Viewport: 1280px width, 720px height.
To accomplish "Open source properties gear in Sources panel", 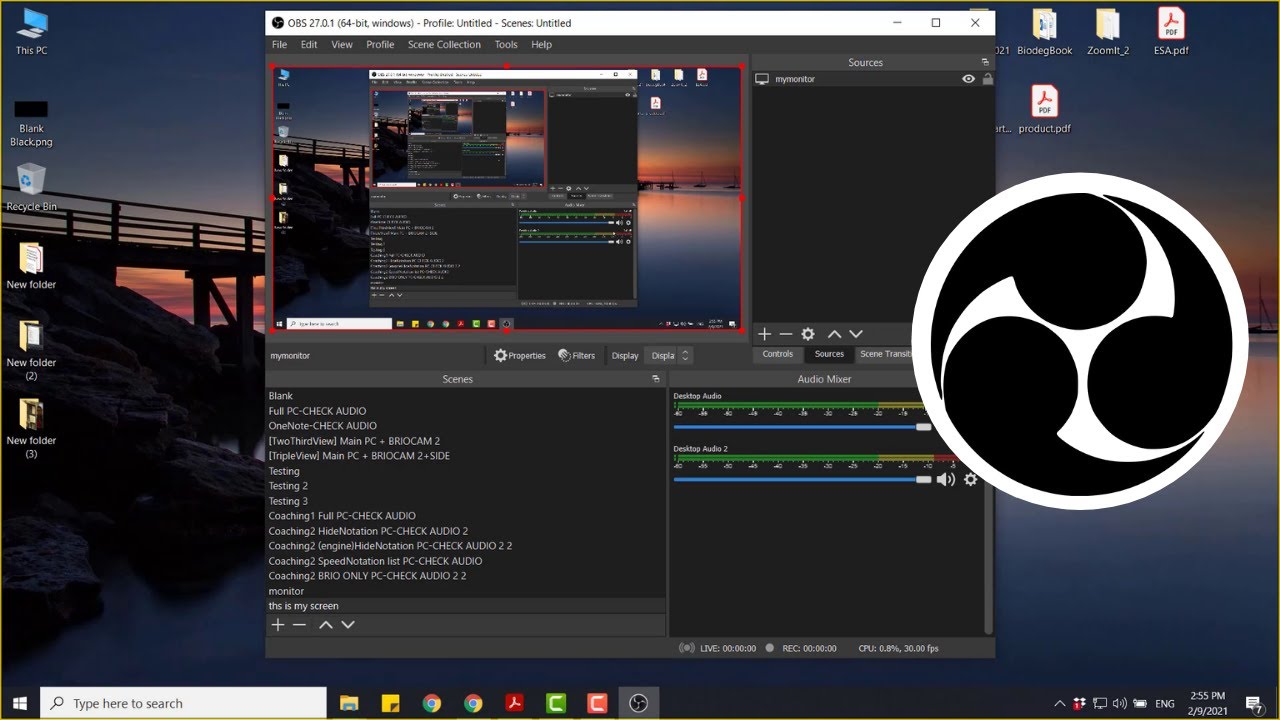I will [x=808, y=334].
